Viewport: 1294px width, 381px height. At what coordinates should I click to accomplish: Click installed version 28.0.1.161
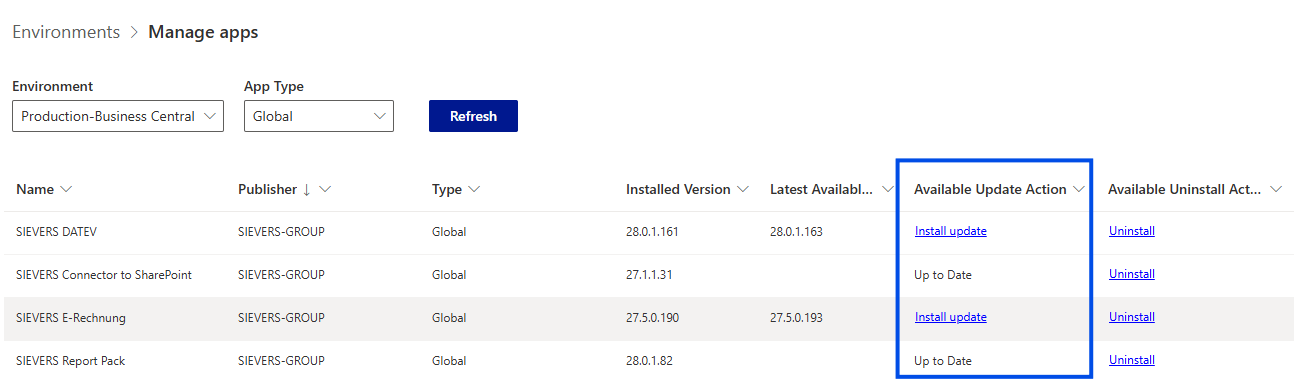[x=652, y=231]
